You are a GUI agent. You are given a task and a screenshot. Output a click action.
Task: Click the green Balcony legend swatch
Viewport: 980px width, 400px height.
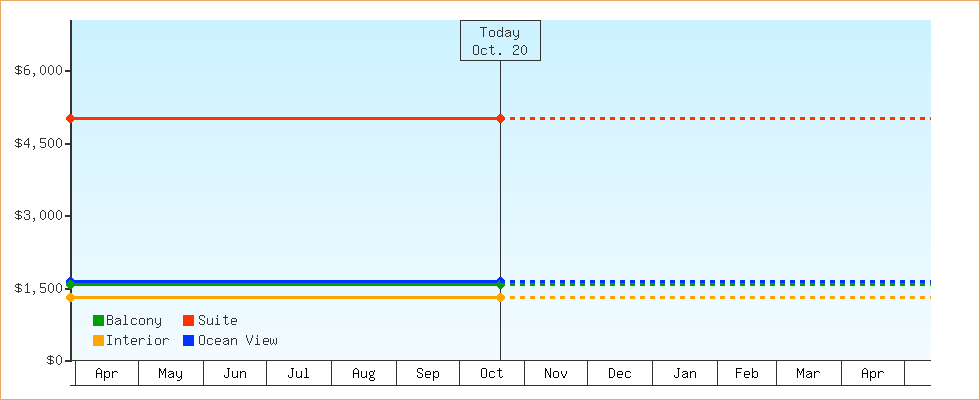coord(98,321)
